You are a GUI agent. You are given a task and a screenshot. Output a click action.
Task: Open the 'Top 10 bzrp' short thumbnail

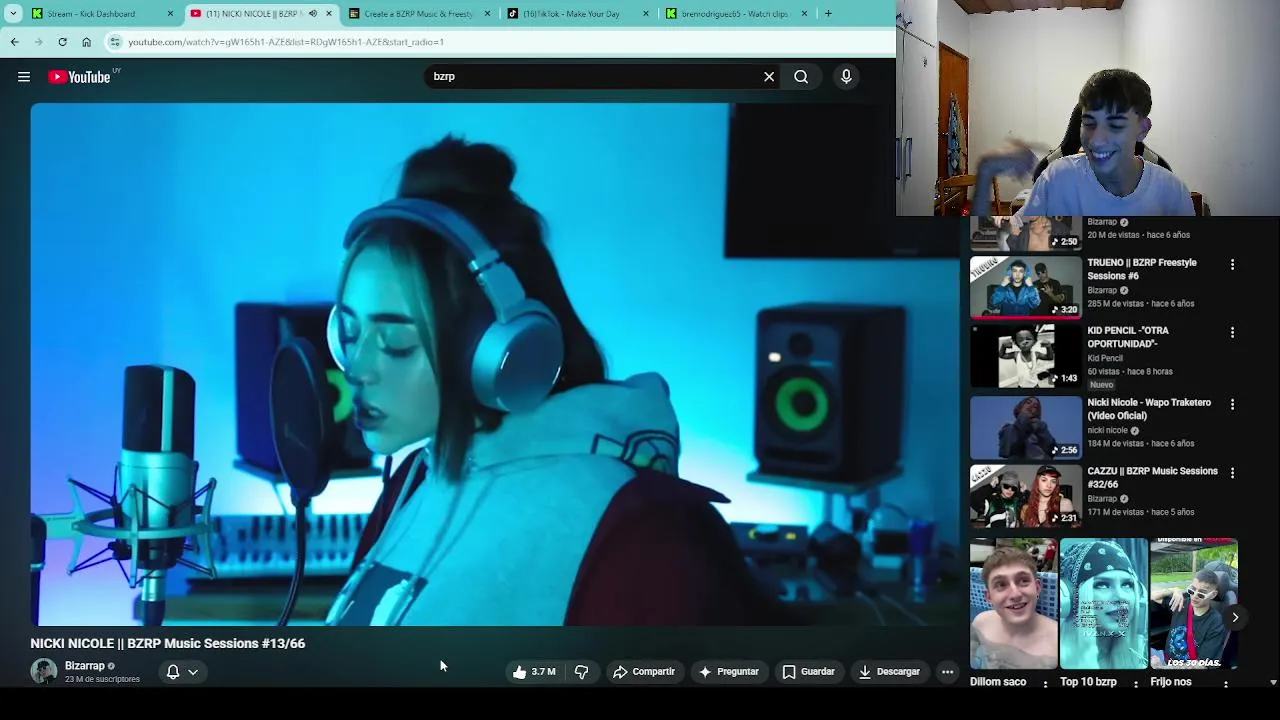(x=1104, y=604)
